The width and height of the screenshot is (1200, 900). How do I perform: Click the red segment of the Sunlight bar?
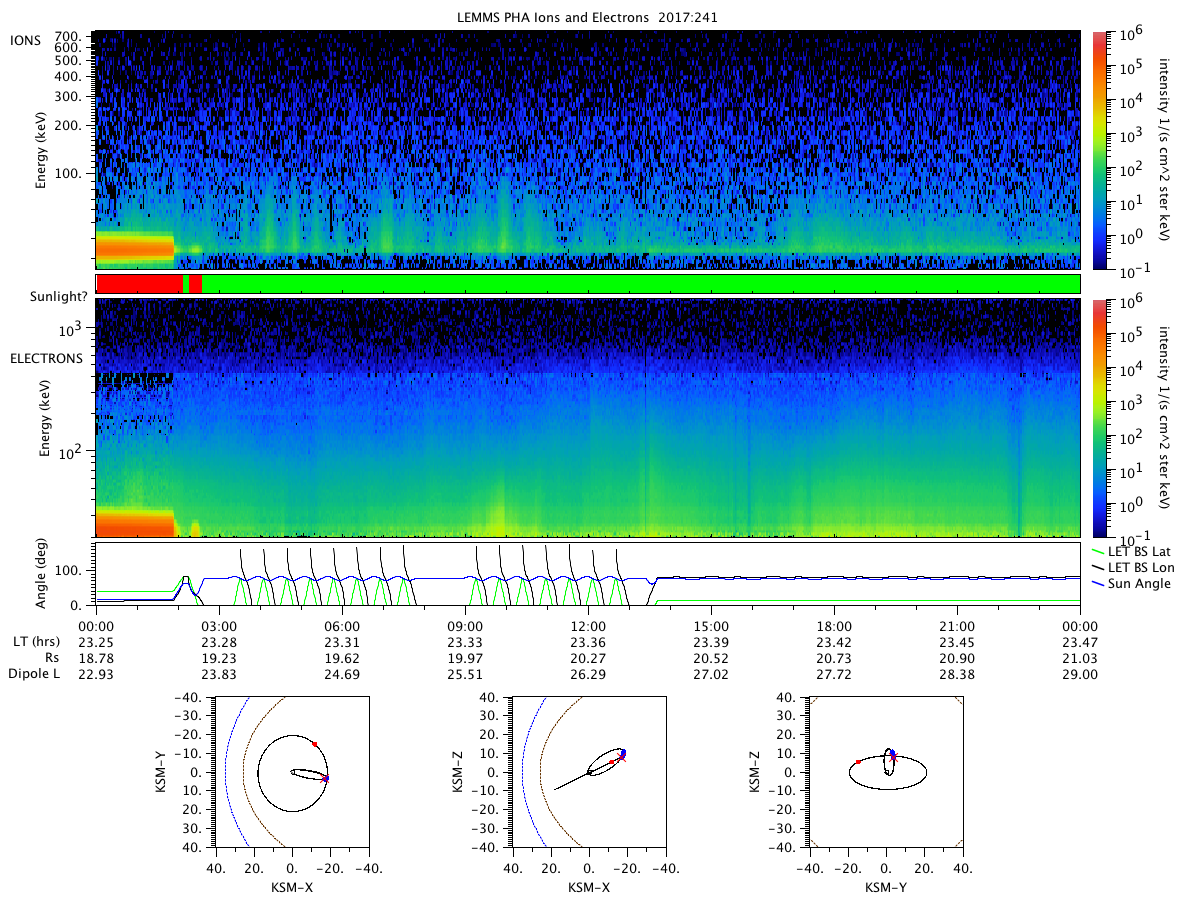139,284
